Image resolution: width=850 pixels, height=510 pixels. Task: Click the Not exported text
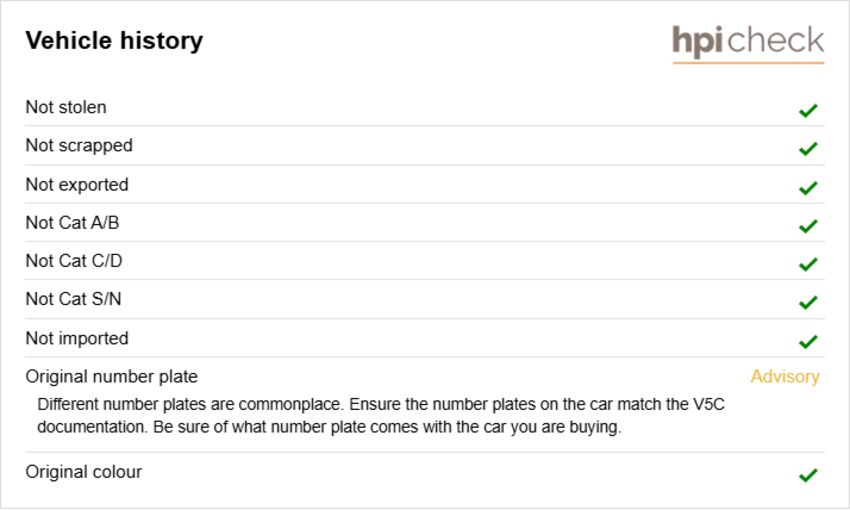tap(77, 185)
